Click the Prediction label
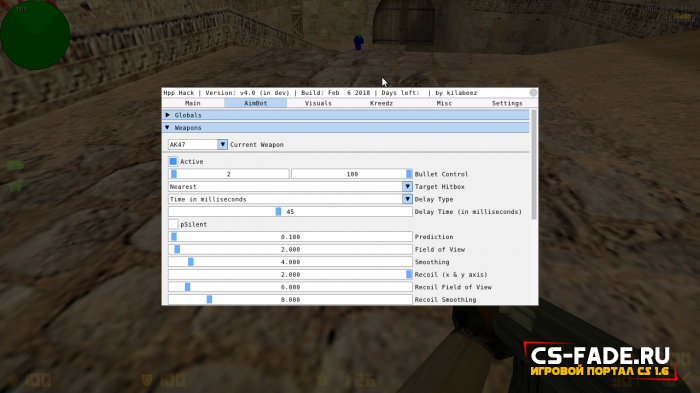This screenshot has width=700, height=393. coord(433,237)
